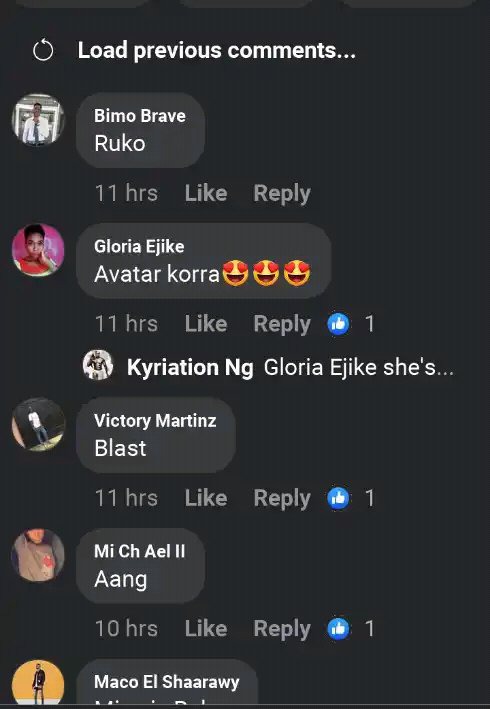
Task: Reply to Gloria Ejike's comment
Action: click(282, 325)
